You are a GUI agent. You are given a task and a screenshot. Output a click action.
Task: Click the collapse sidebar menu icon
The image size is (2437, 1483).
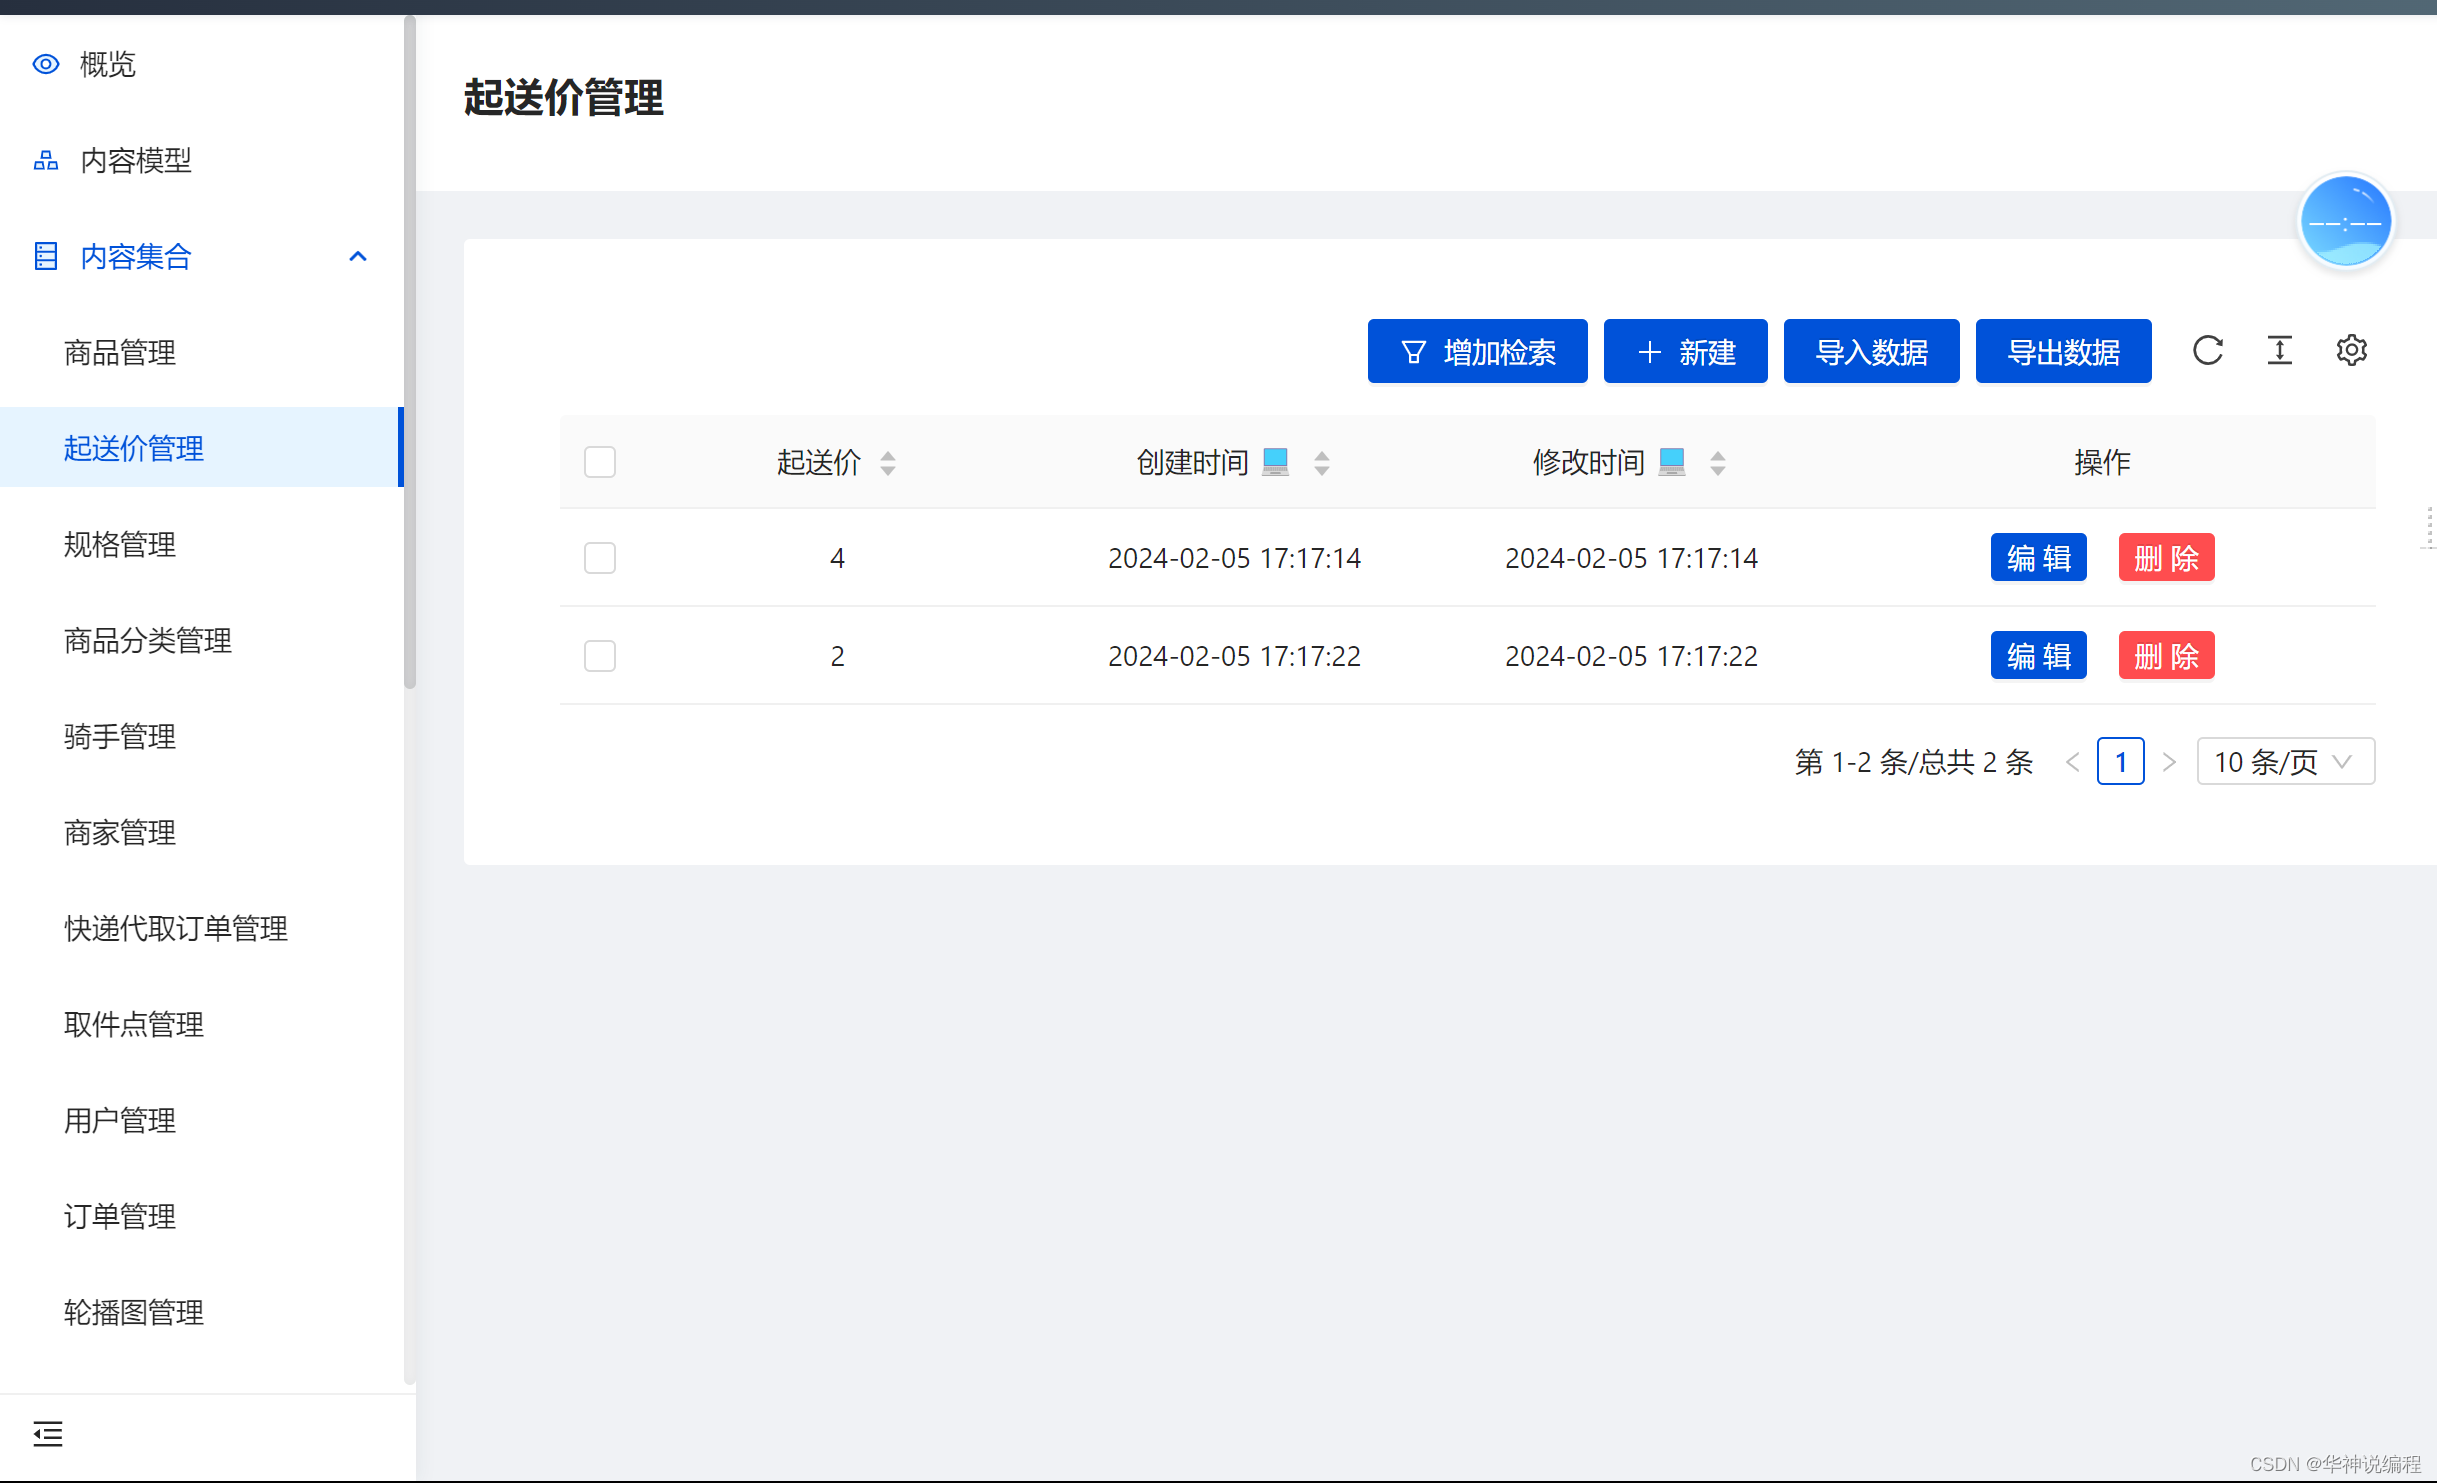[x=47, y=1433]
